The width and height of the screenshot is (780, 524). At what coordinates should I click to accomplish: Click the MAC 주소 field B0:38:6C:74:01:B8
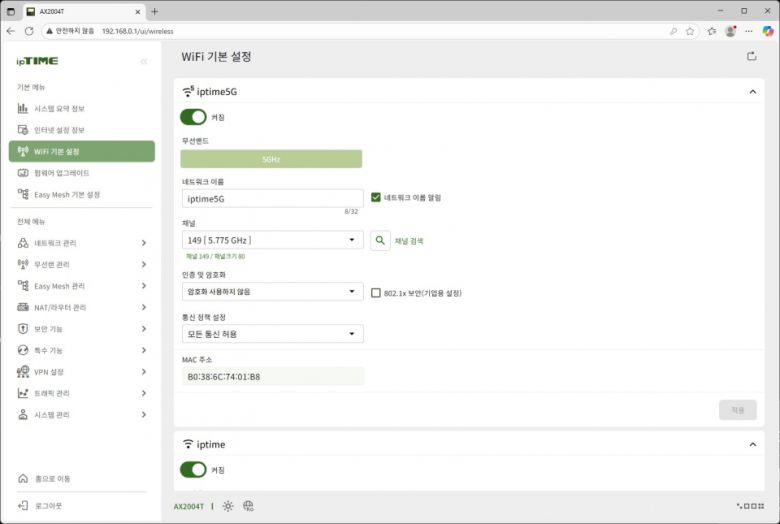click(x=273, y=377)
